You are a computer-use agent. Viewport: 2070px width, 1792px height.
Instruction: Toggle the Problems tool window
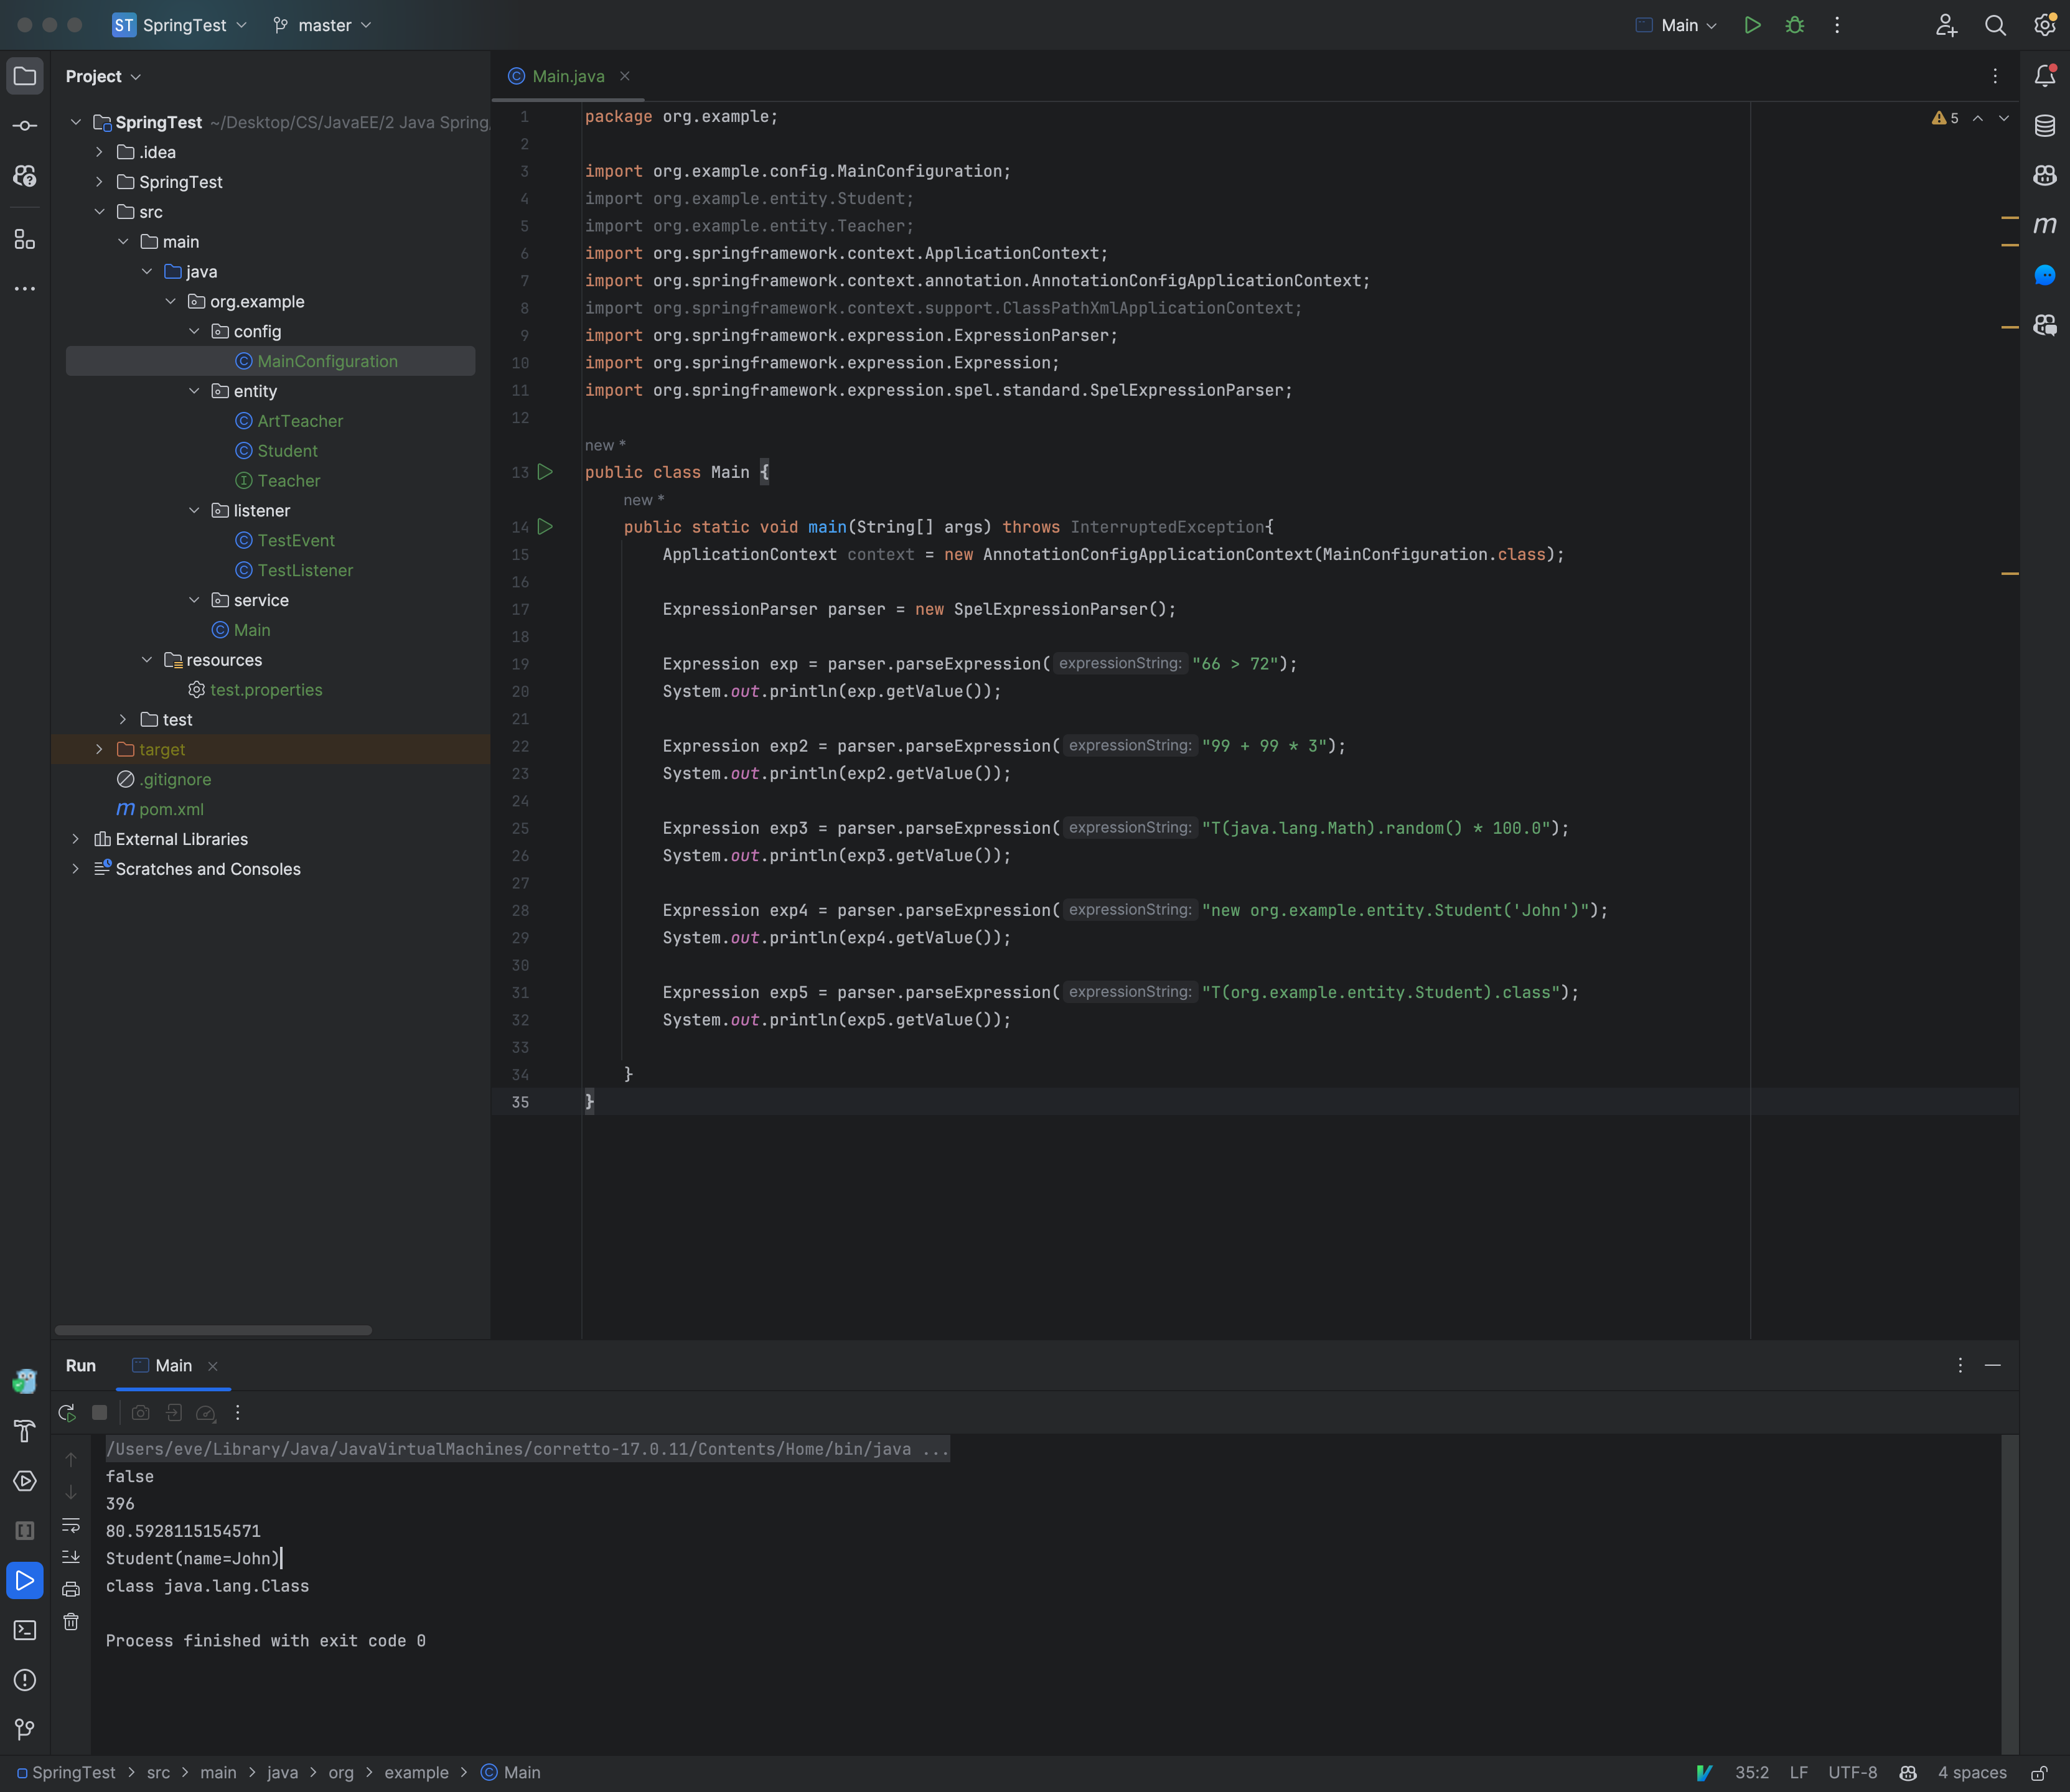click(x=25, y=1680)
